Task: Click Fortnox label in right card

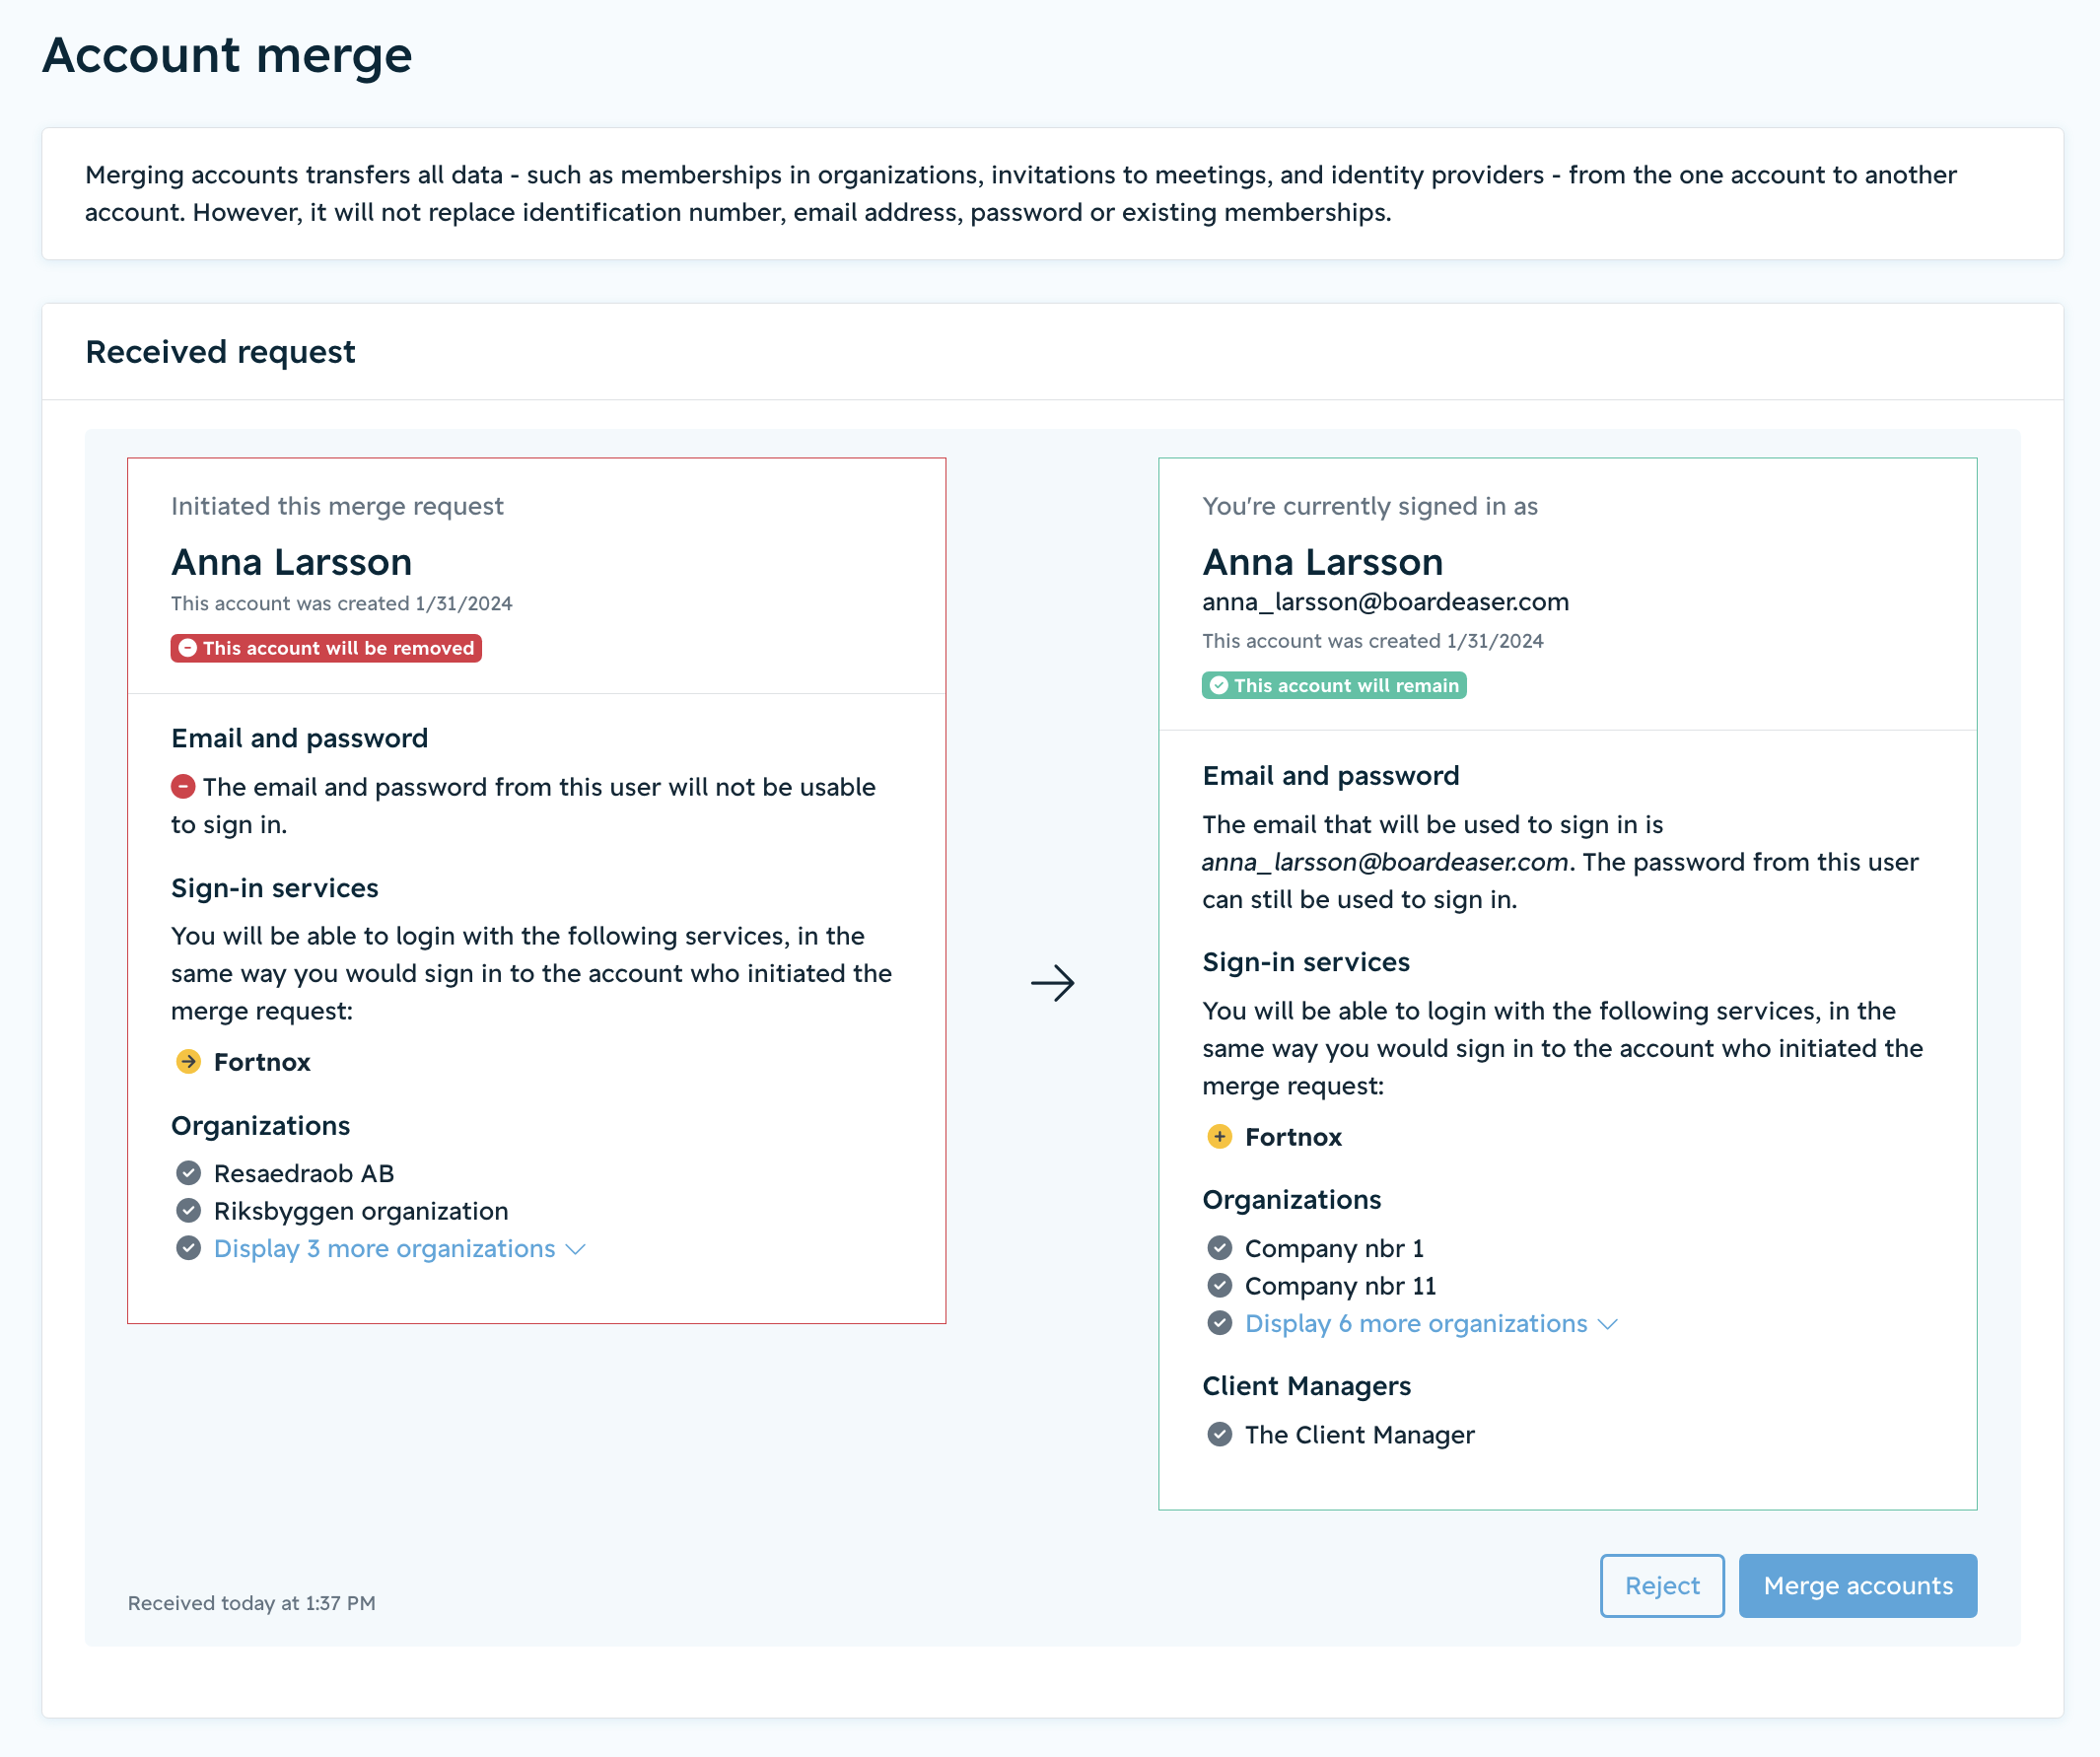Action: pyautogui.click(x=1293, y=1137)
